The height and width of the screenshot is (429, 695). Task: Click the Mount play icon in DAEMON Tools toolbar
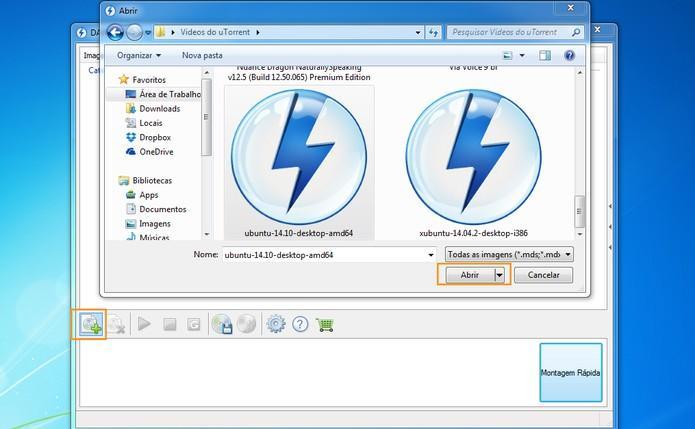144,324
